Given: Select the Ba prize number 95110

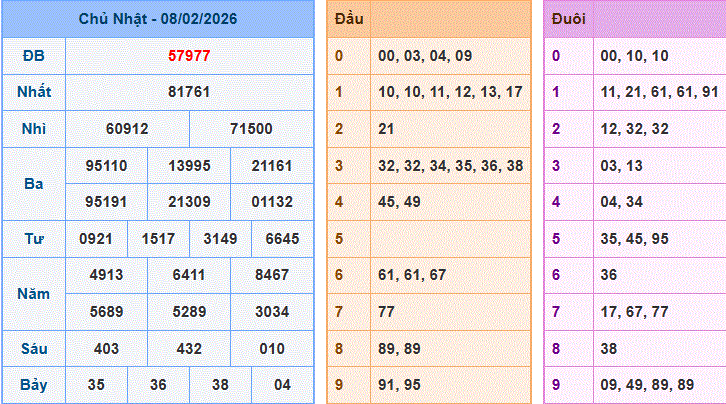Looking at the screenshot, I should tap(106, 166).
